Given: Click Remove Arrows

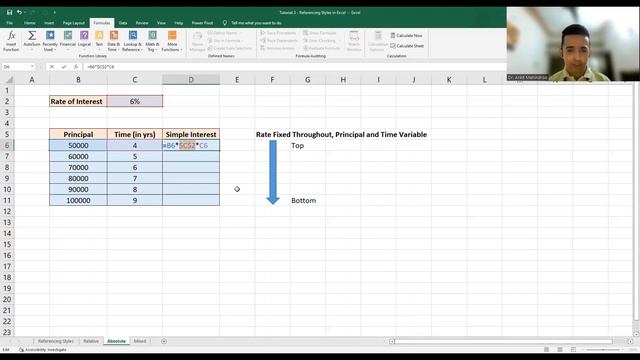Looking at the screenshot, I should click(277, 48).
